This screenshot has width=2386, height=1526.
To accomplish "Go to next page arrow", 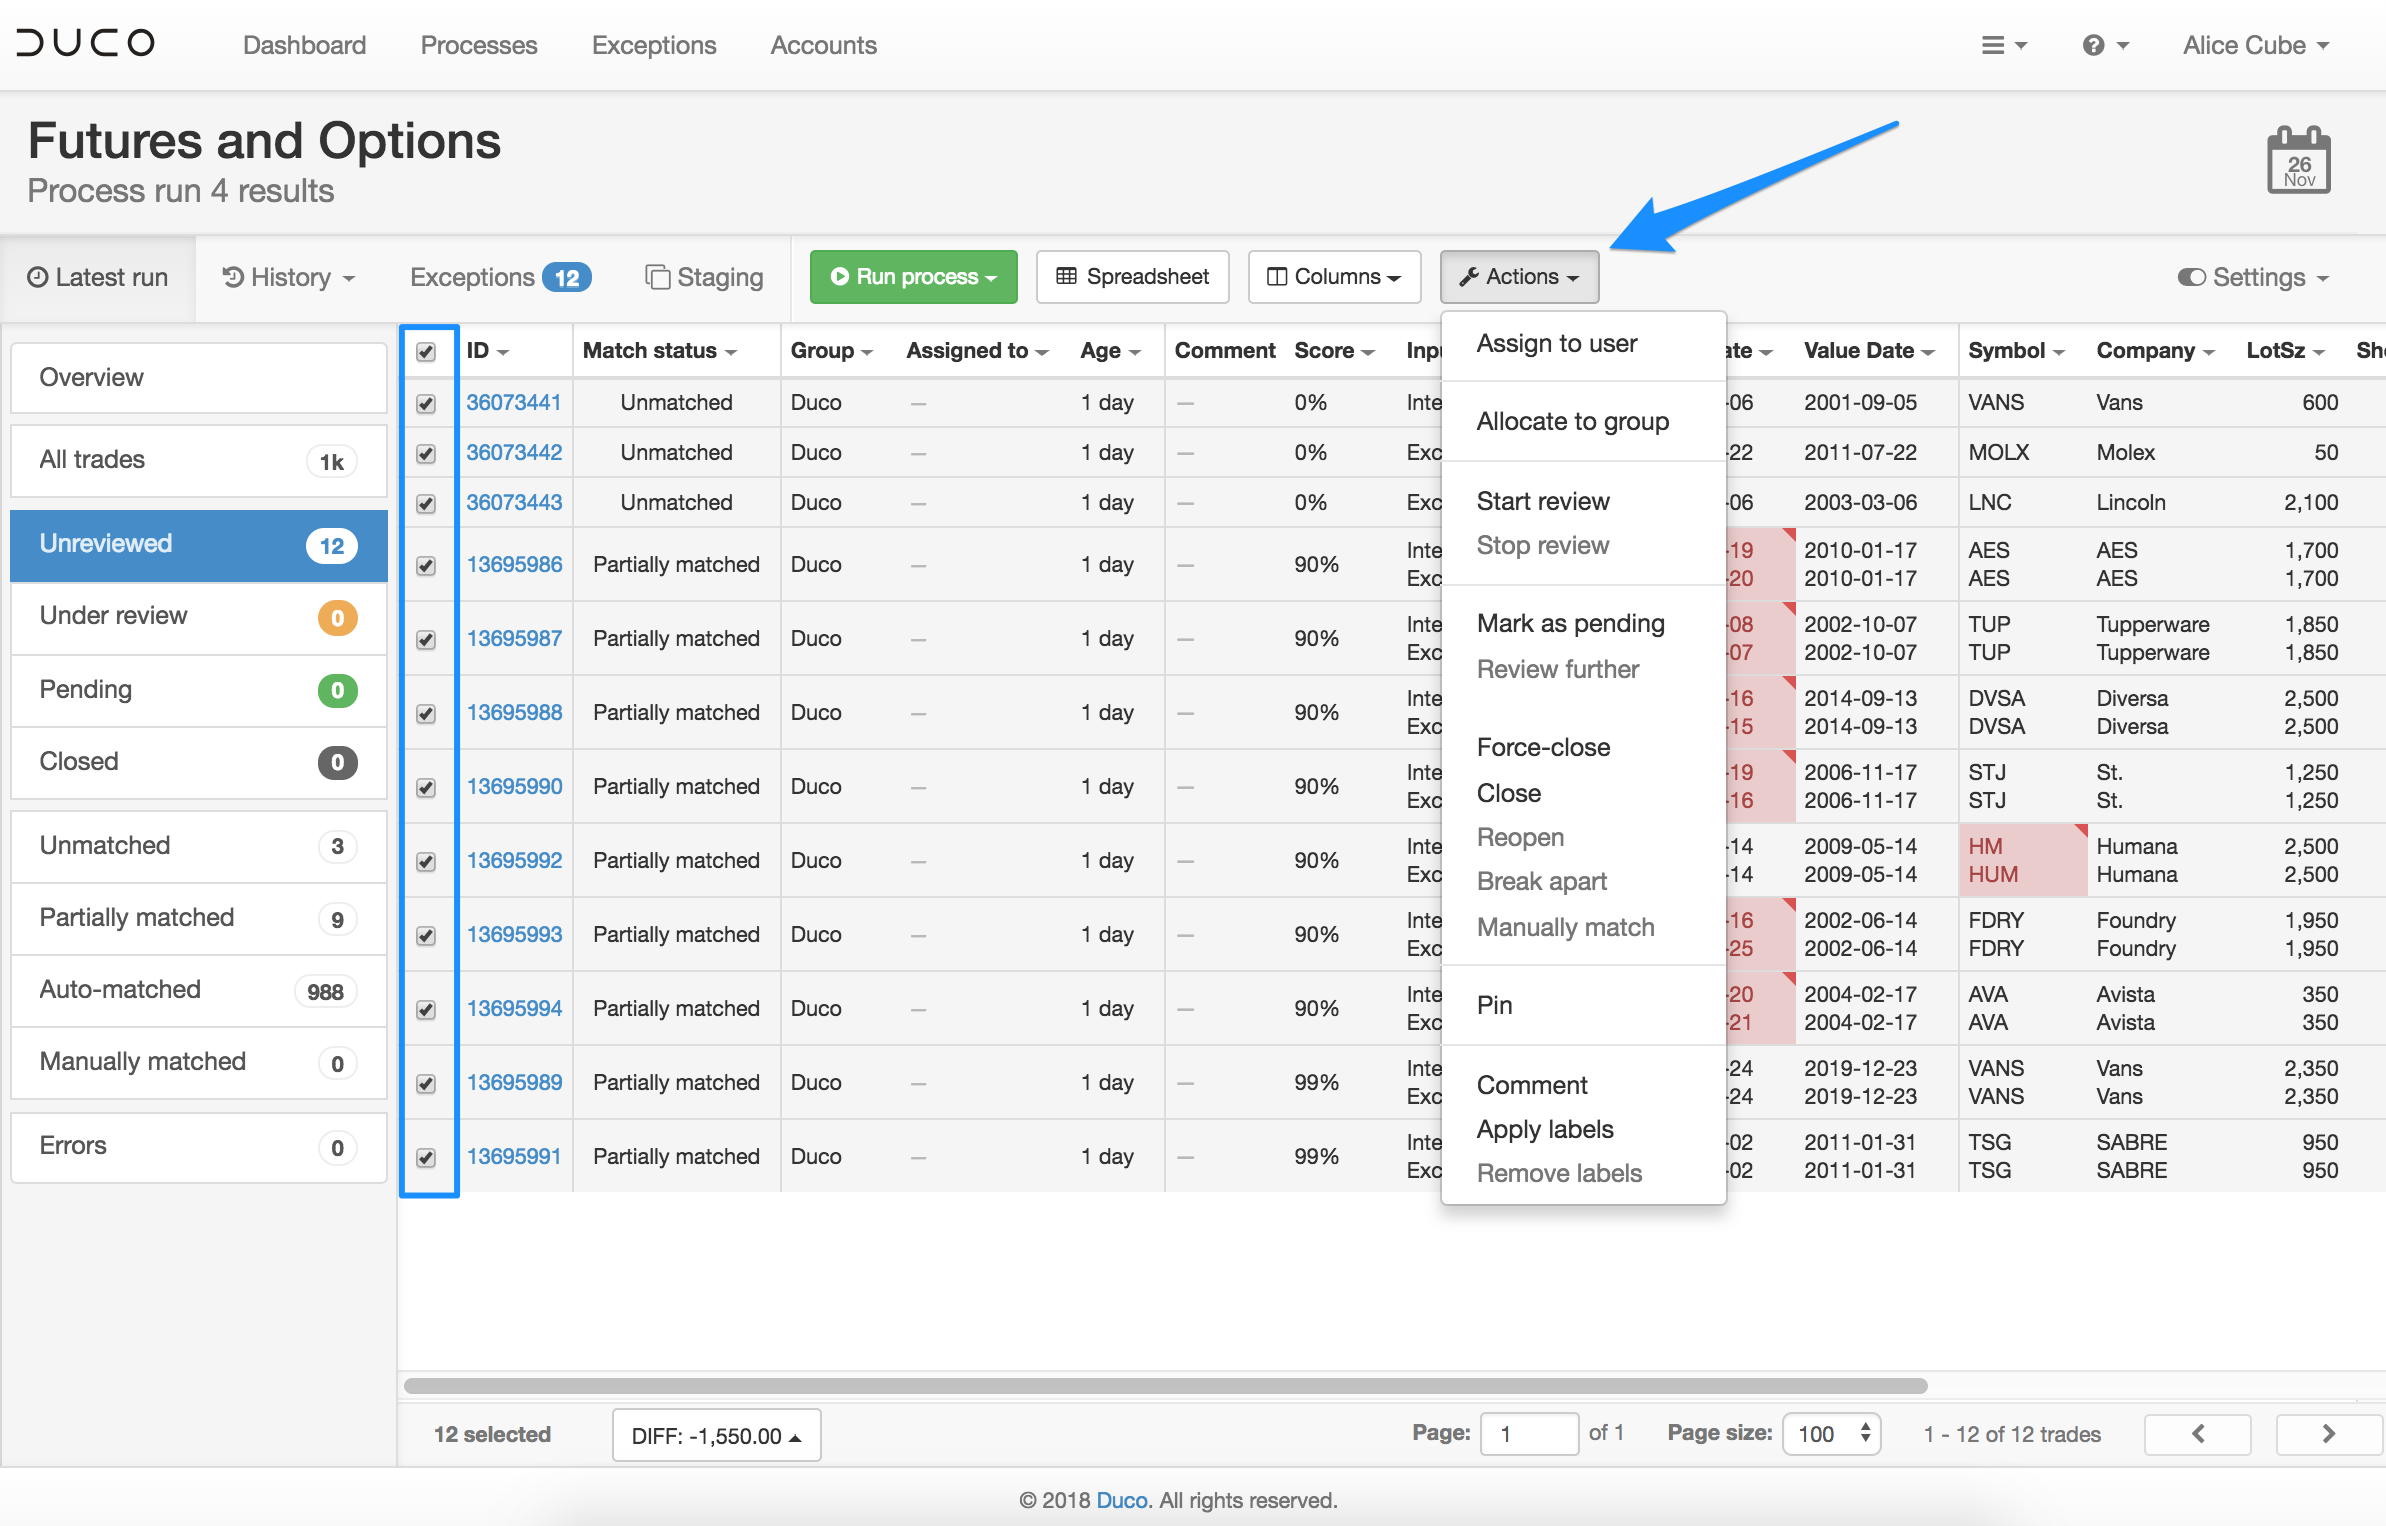I will click(x=2327, y=1434).
